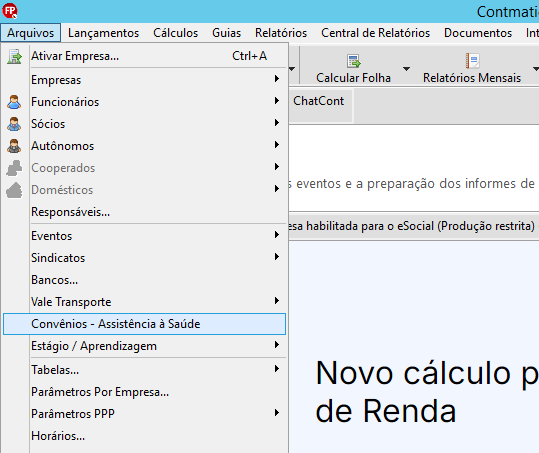Viewport: 539px width, 453px height.
Task: Open dropdown arrow left of Calcular Folha
Action: [292, 69]
